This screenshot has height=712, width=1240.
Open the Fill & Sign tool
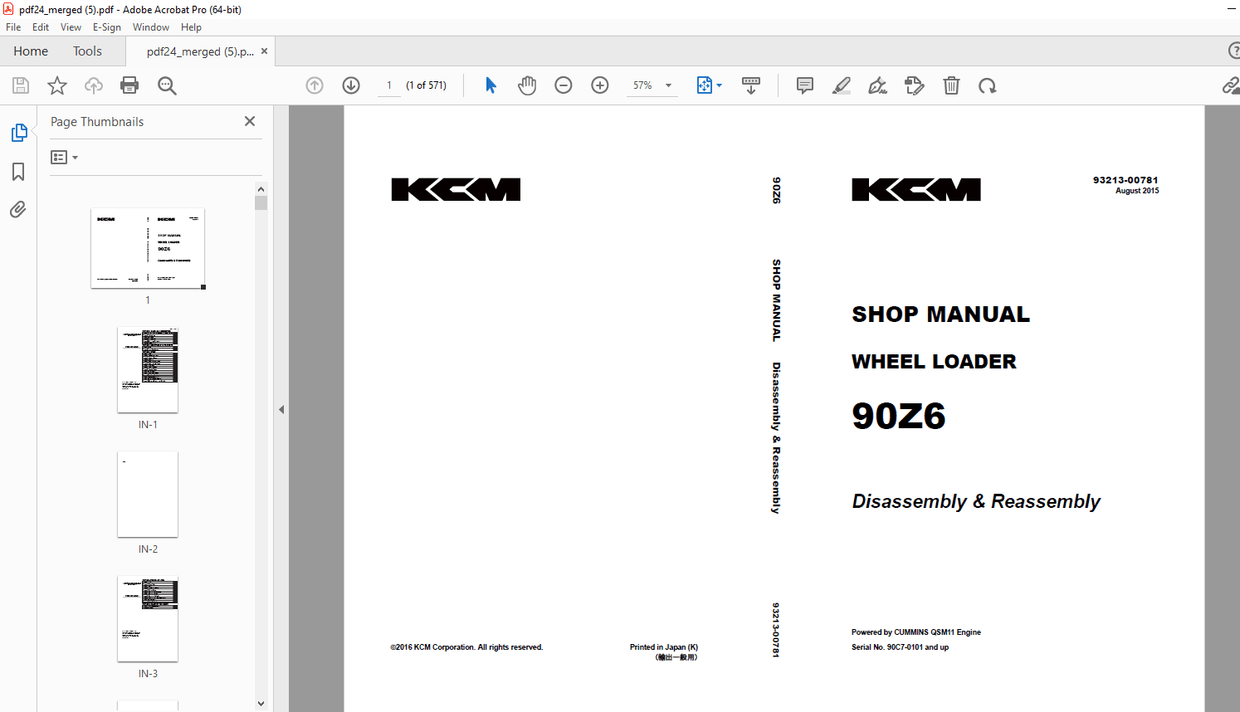pyautogui.click(x=914, y=85)
